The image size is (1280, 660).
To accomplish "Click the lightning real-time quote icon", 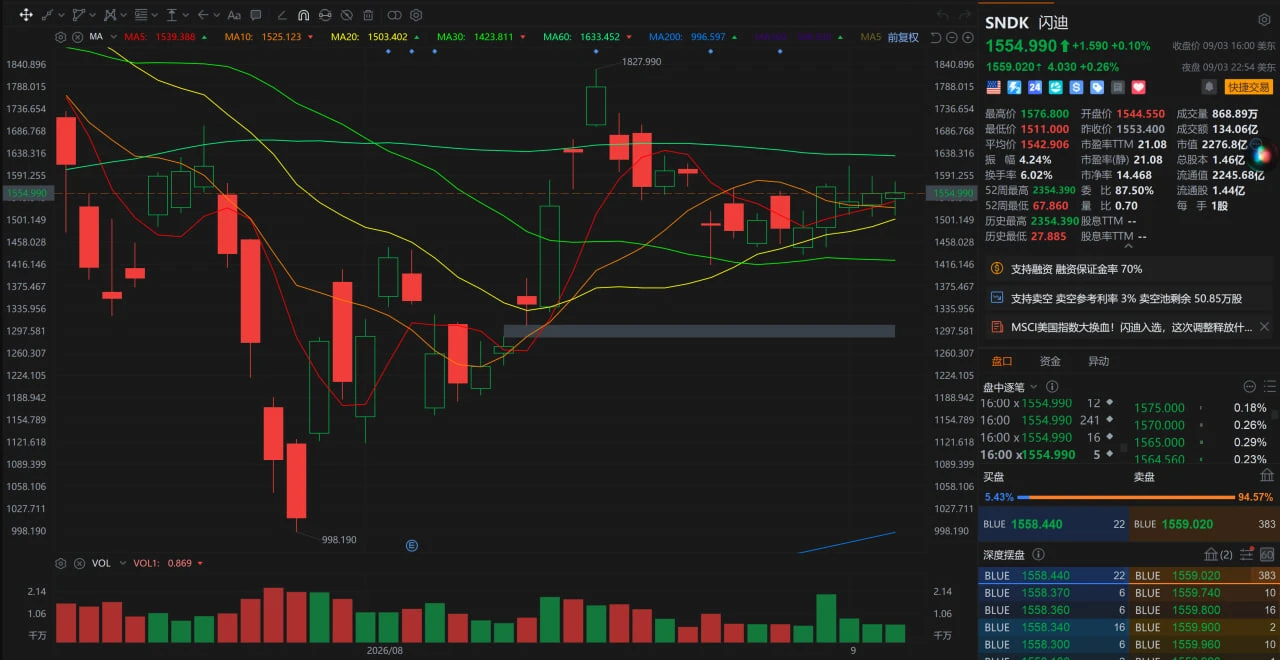I will [1014, 87].
